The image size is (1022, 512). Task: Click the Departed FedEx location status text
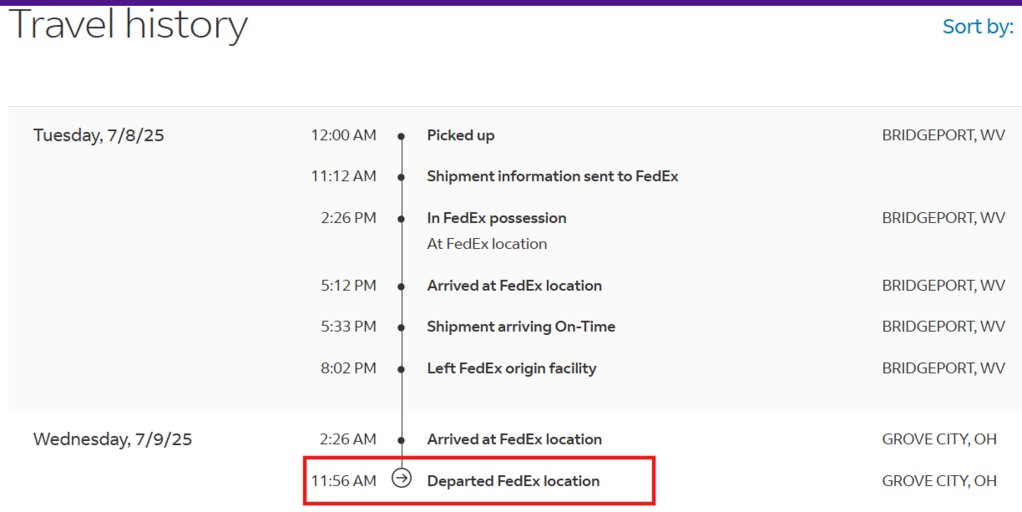pyautogui.click(x=513, y=481)
